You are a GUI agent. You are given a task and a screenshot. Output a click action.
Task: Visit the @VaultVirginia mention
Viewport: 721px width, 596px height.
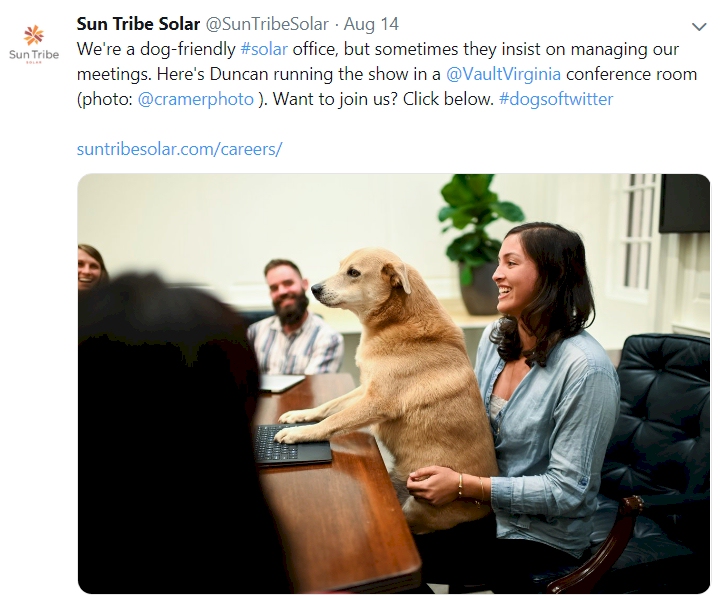[504, 74]
